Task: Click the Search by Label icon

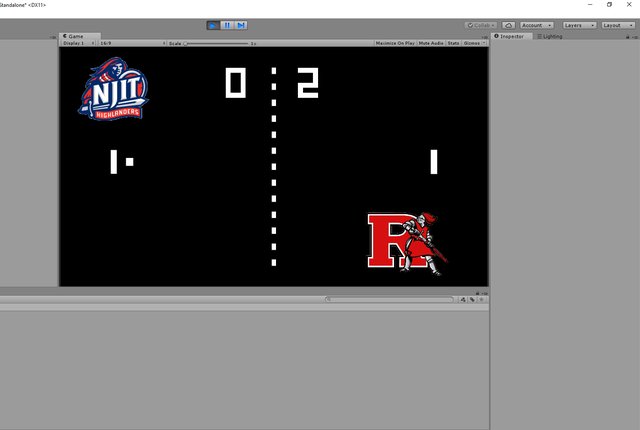Action: (472, 299)
